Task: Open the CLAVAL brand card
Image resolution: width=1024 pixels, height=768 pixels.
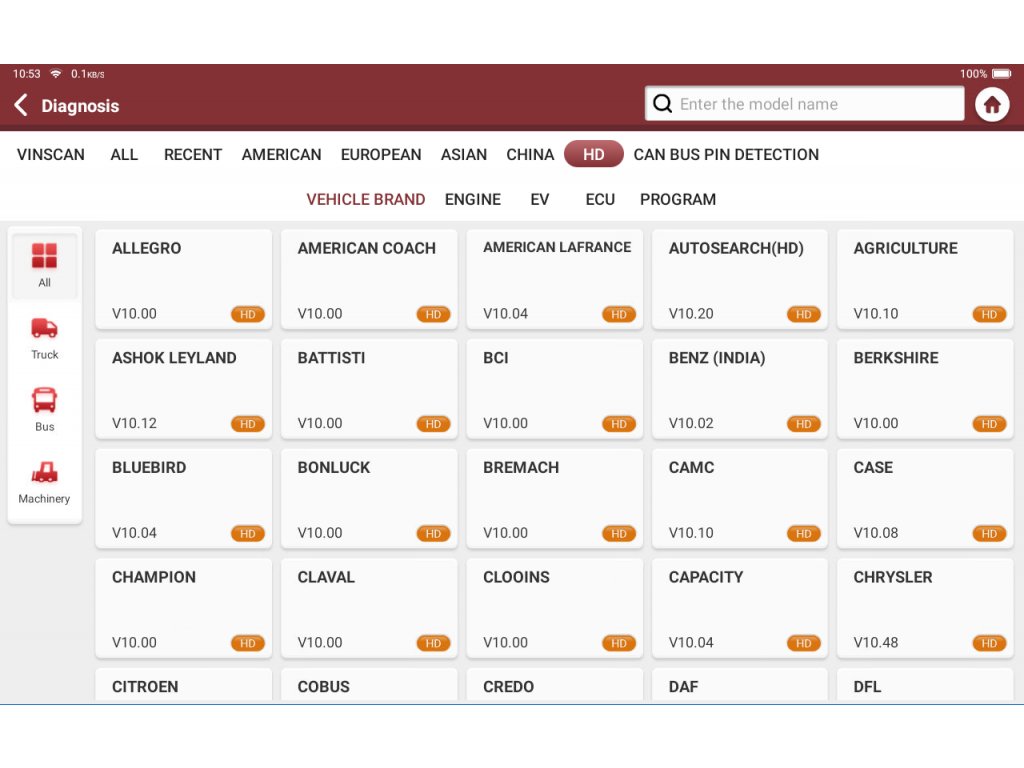Action: [369, 608]
